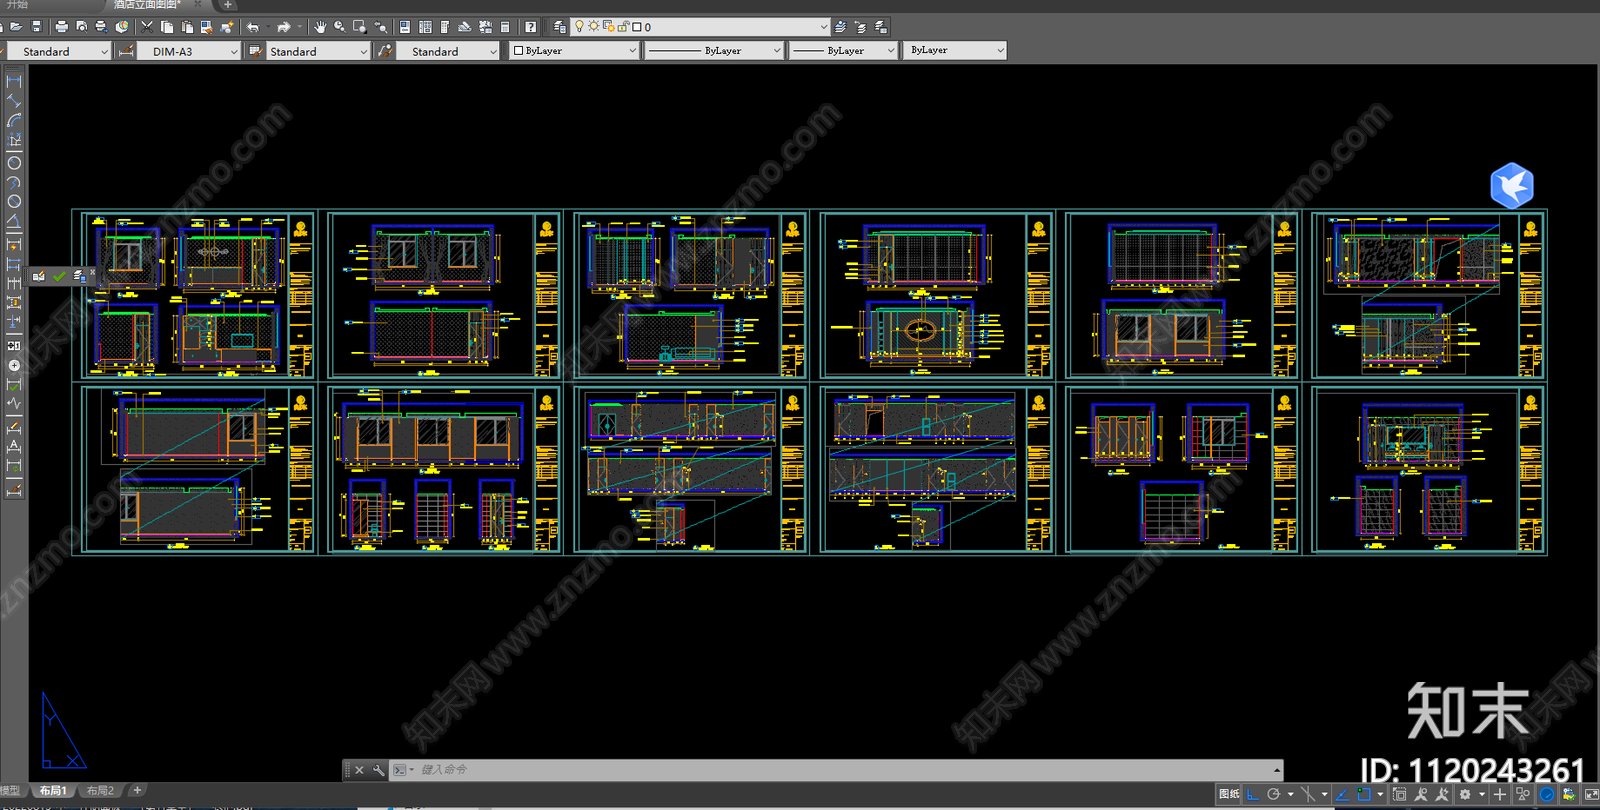The image size is (1600, 810).
Task: Switch to the 布局1 layout tab
Action: click(53, 791)
